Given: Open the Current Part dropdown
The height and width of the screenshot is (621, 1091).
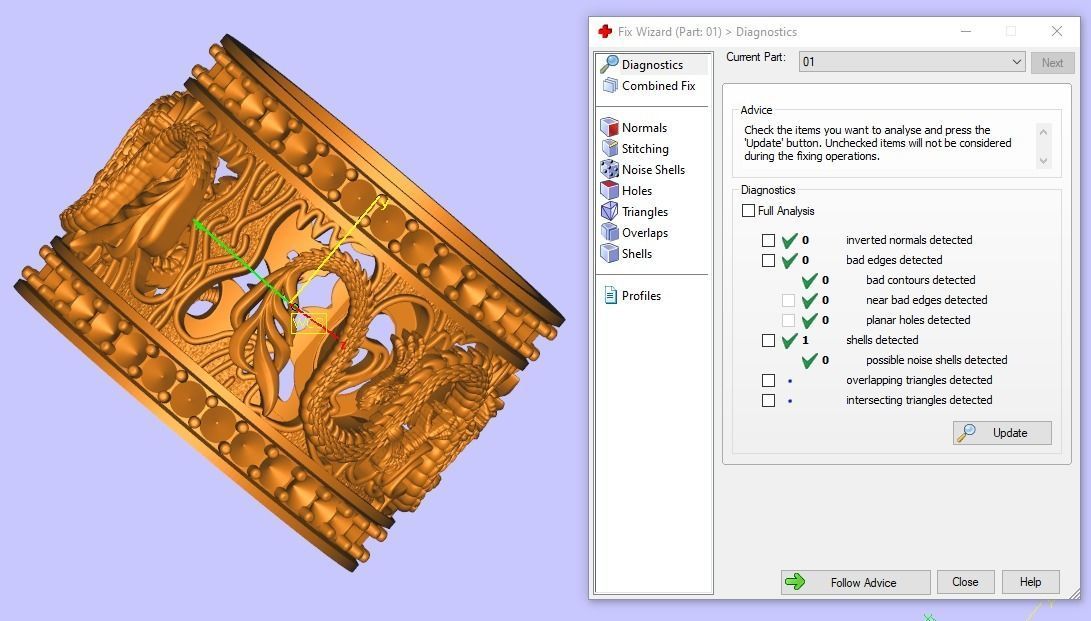Looking at the screenshot, I should tap(911, 62).
